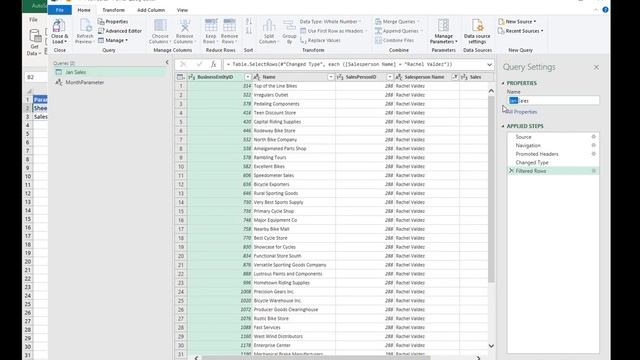Switch to the Transform tab
The height and width of the screenshot is (360, 640).
(113, 10)
